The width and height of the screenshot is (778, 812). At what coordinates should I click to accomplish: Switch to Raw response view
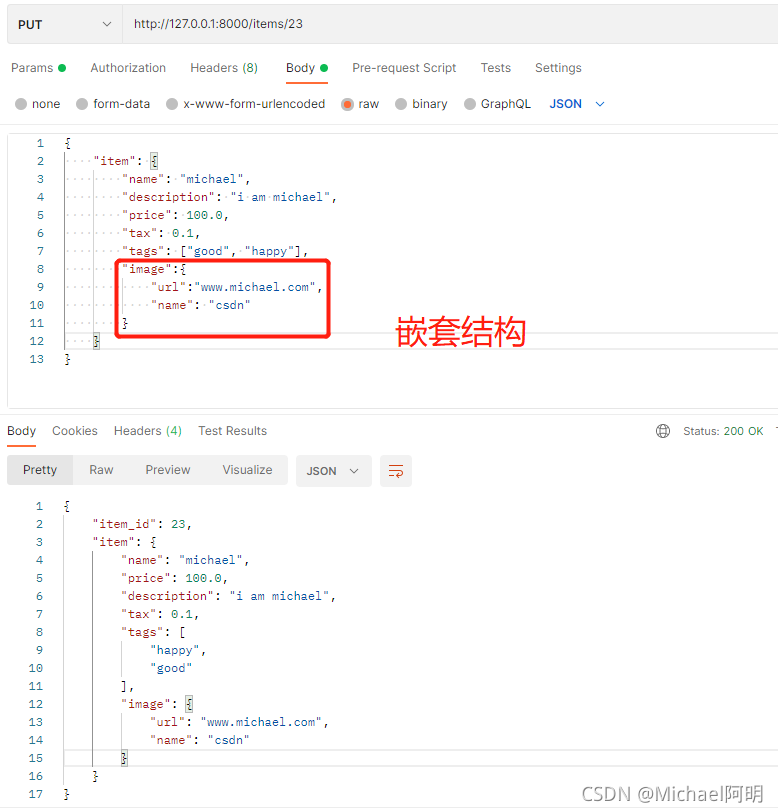[x=101, y=470]
